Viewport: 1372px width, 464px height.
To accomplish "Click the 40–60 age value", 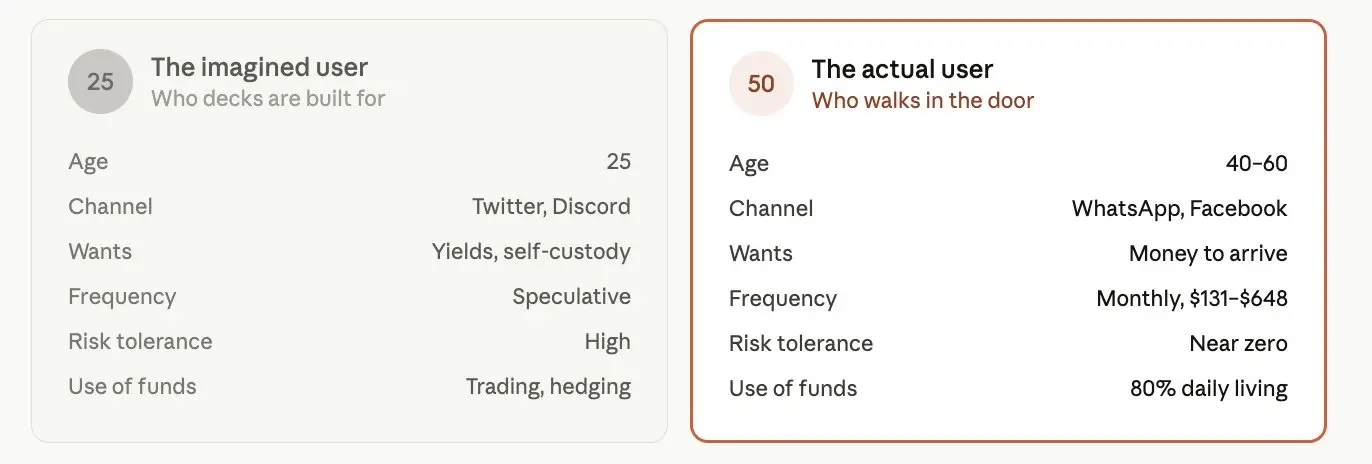I will [1257, 164].
